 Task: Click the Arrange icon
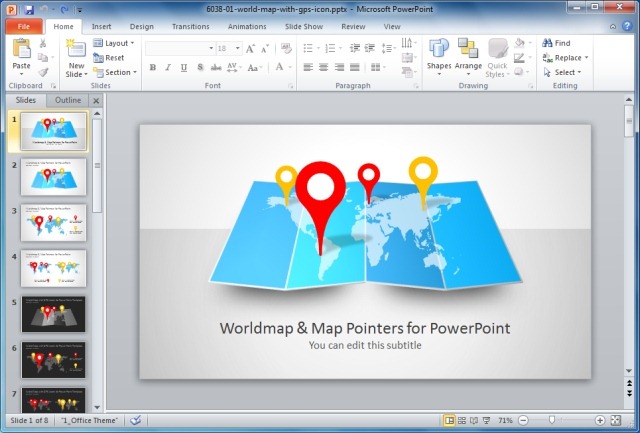point(468,48)
